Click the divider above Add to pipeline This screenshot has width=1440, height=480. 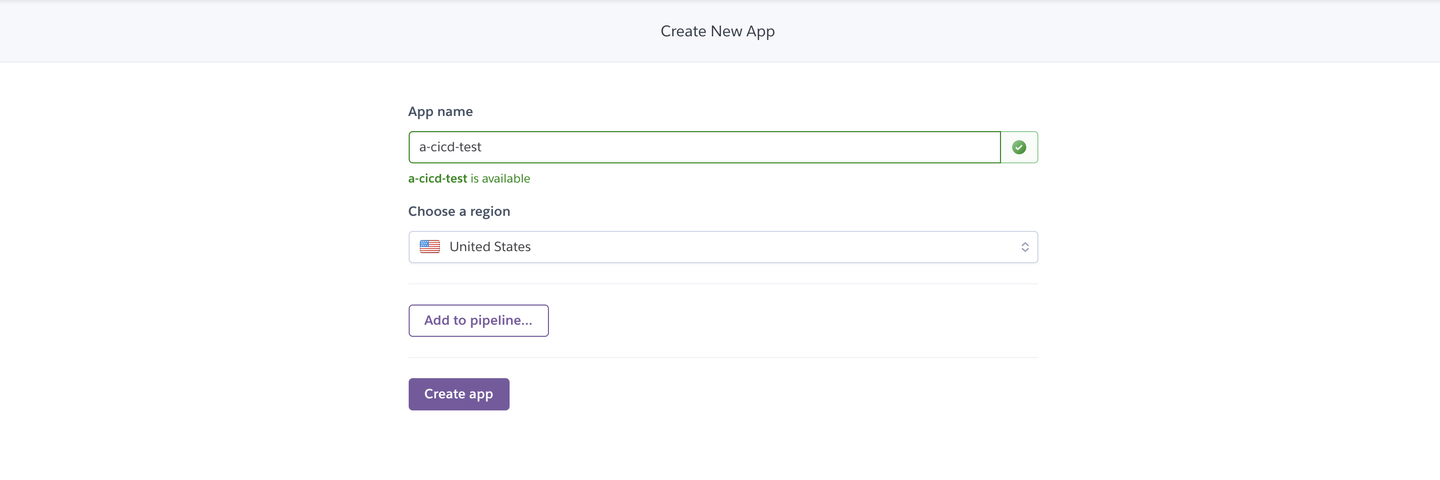pos(722,284)
